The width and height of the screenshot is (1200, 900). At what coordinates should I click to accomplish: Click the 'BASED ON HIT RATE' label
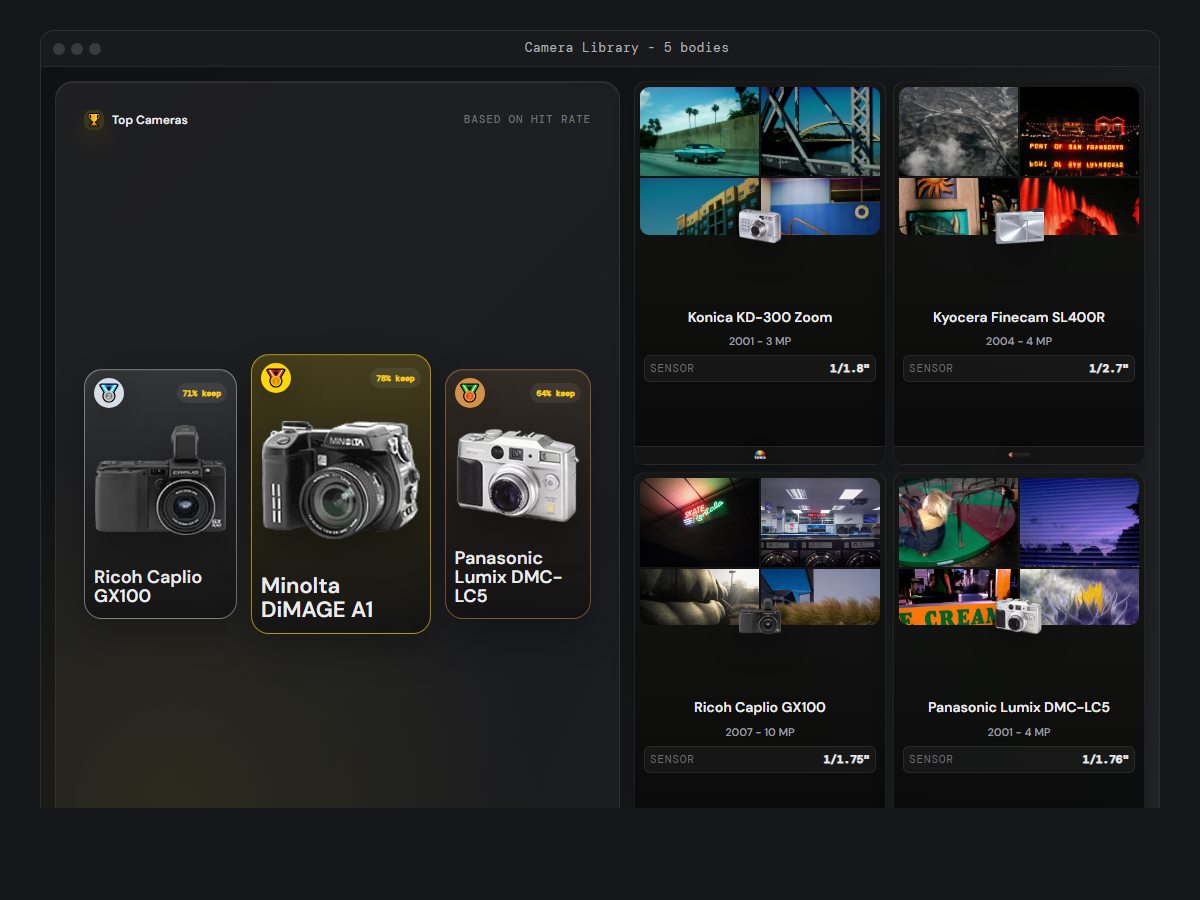527,120
